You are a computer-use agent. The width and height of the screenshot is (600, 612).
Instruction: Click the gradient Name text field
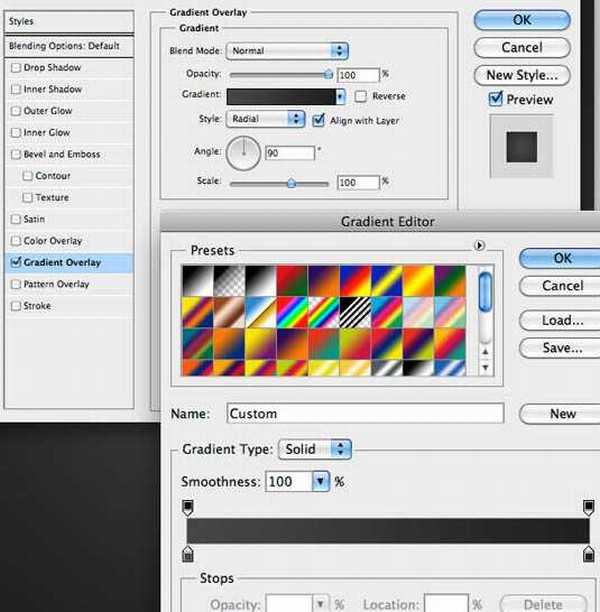(x=363, y=413)
